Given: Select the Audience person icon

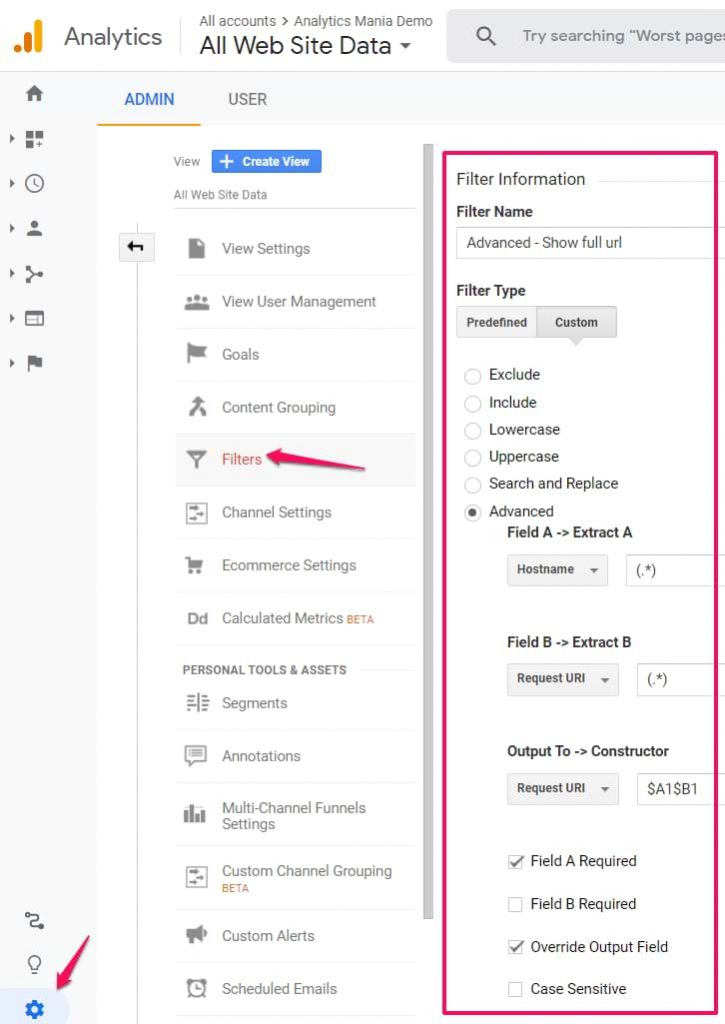Looking at the screenshot, I should 34,227.
